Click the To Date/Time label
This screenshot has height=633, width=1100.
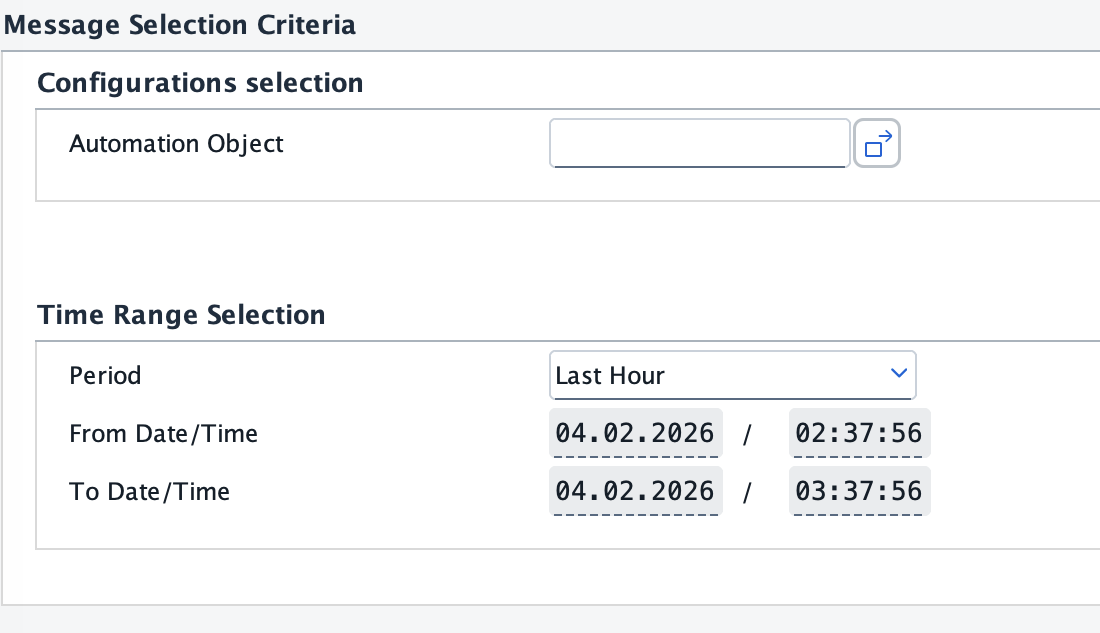tap(149, 492)
